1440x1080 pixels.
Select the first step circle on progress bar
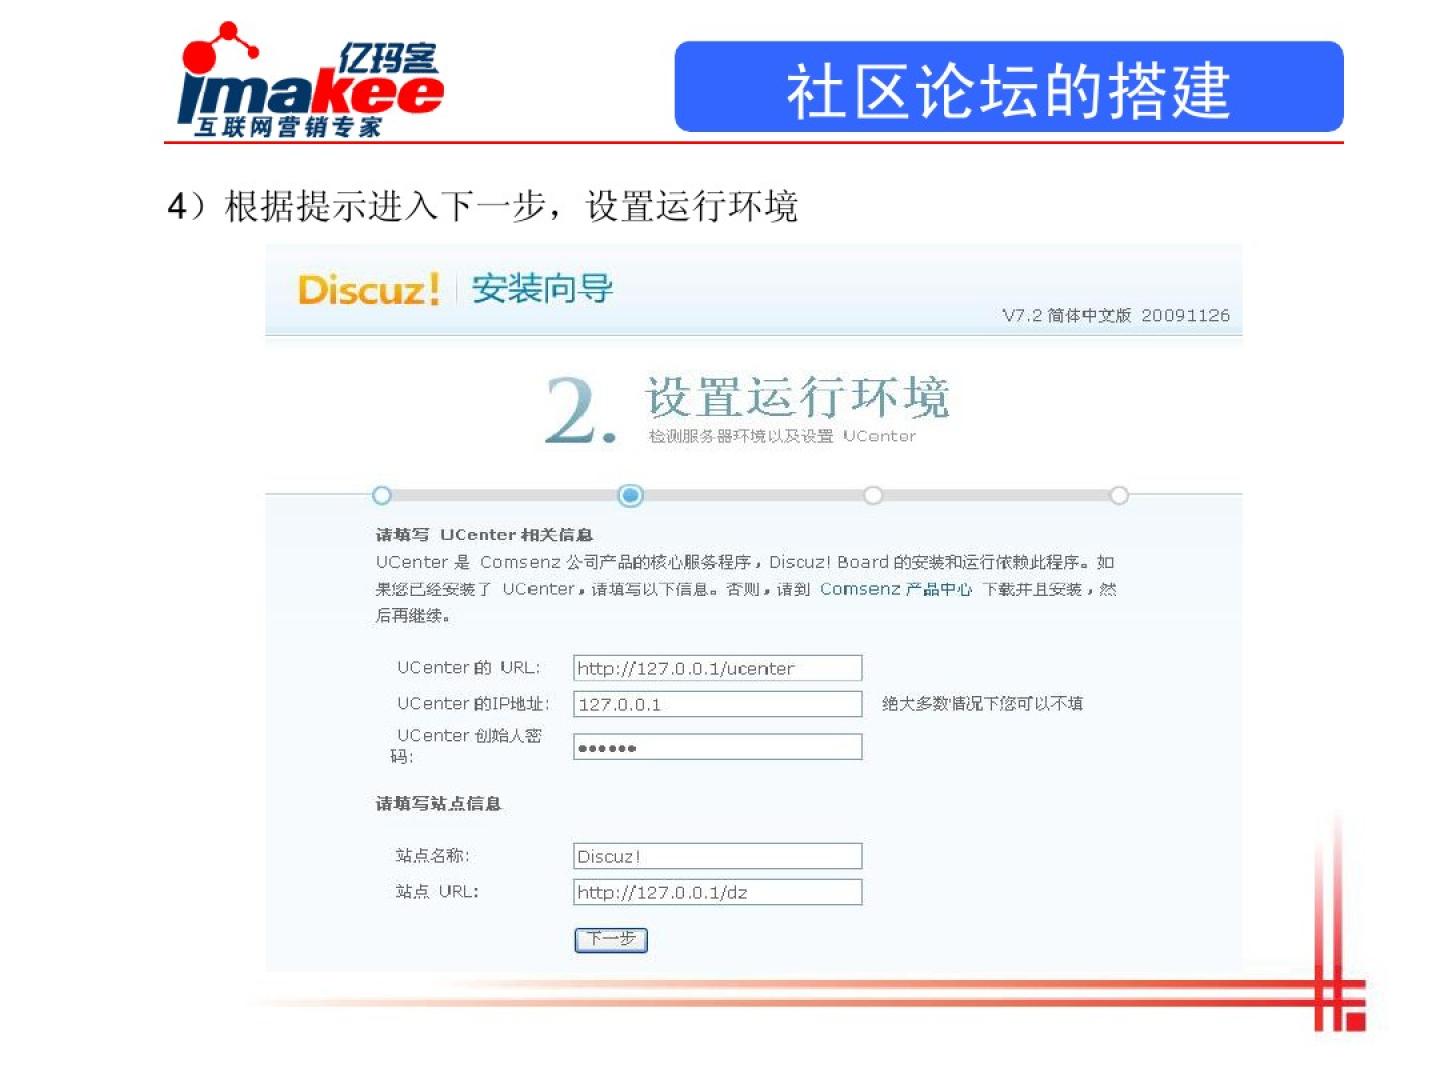381,495
